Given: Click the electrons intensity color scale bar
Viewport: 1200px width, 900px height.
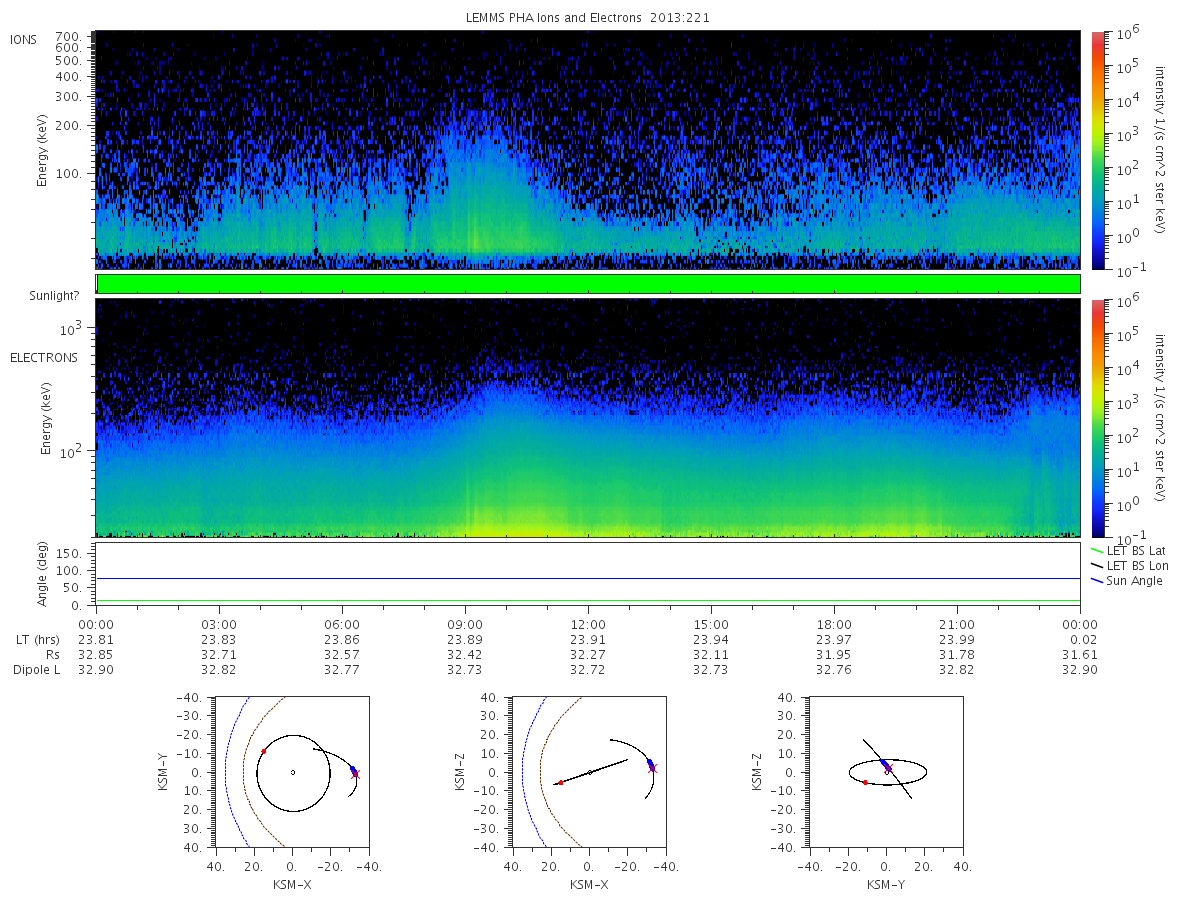Looking at the screenshot, I should [1096, 418].
